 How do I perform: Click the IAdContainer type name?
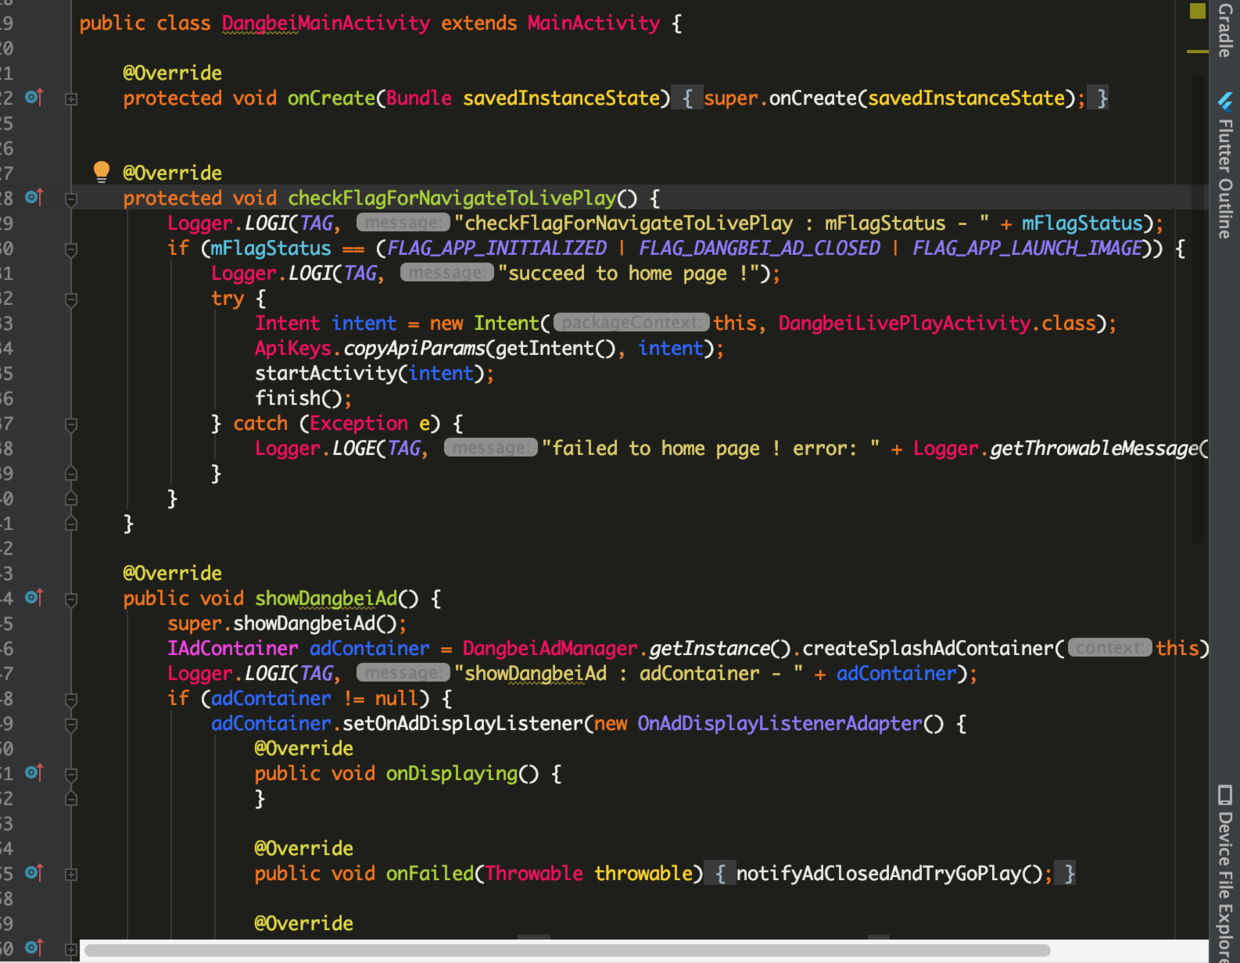click(x=233, y=648)
